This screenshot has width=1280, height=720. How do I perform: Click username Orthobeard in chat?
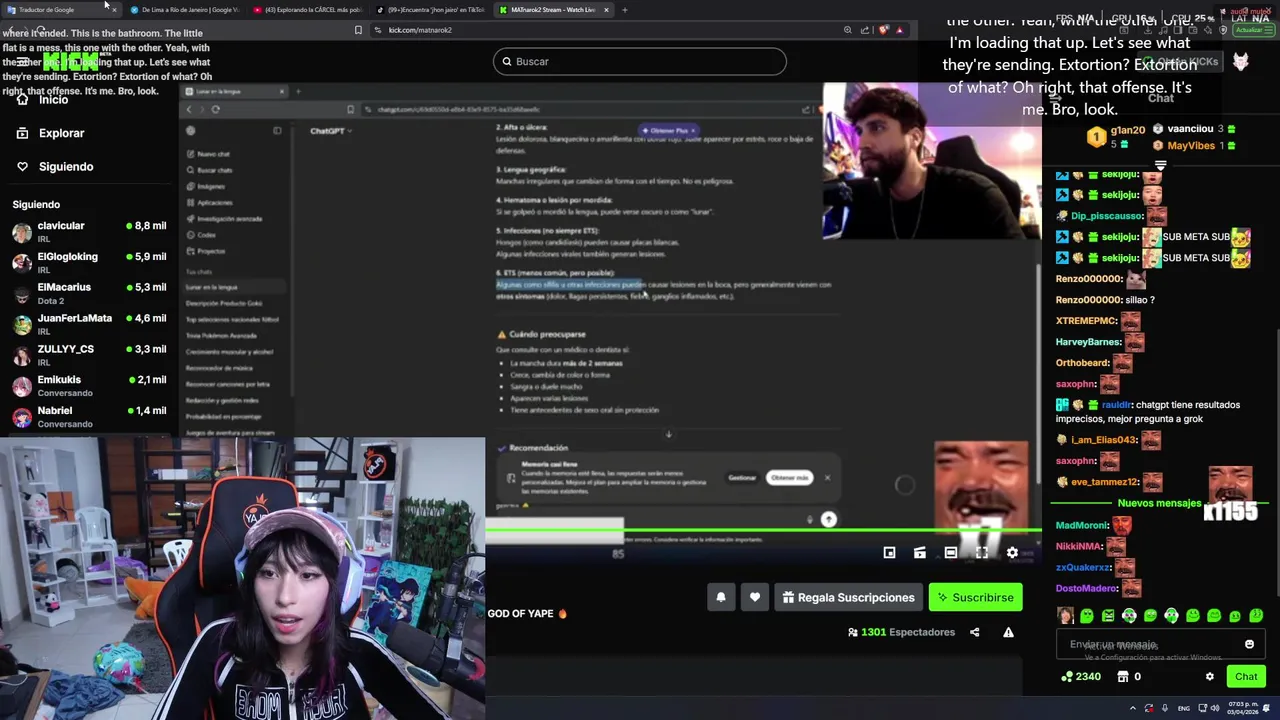[x=1082, y=363]
